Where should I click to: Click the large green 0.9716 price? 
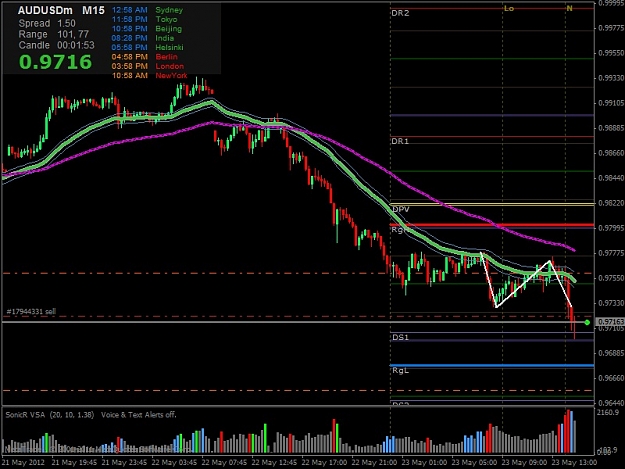[x=55, y=62]
